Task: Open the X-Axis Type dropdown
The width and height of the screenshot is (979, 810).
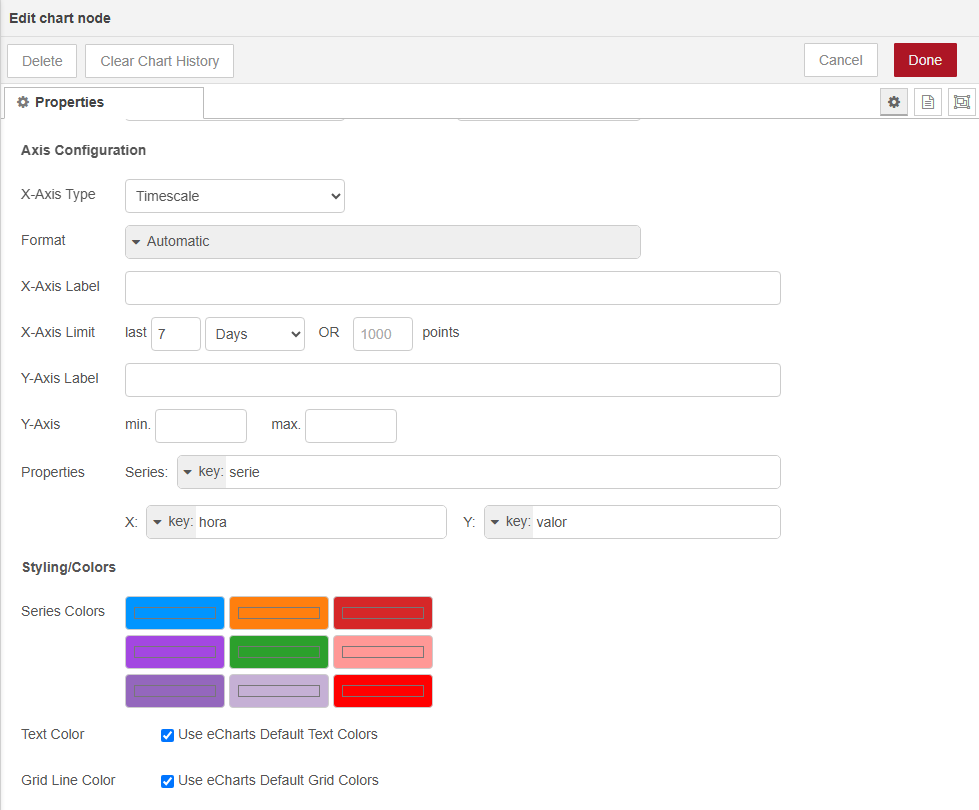Action: 235,196
